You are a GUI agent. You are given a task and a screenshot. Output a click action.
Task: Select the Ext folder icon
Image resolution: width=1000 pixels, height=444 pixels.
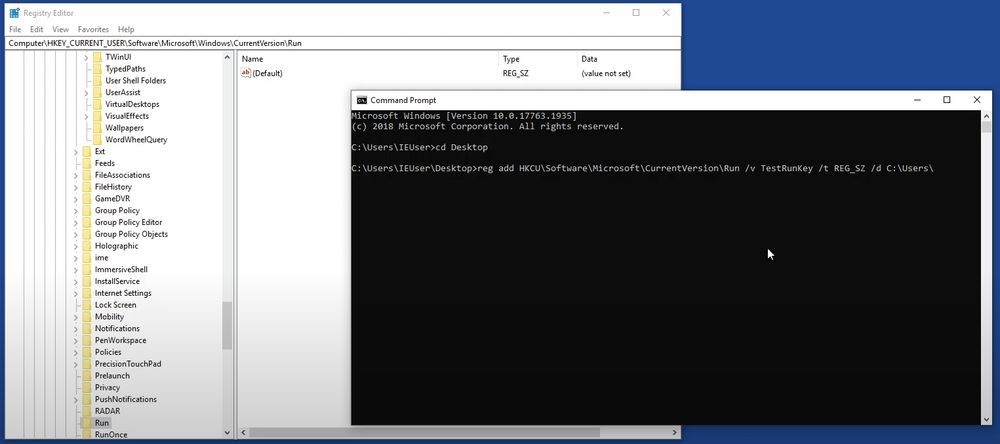pyautogui.click(x=87, y=151)
